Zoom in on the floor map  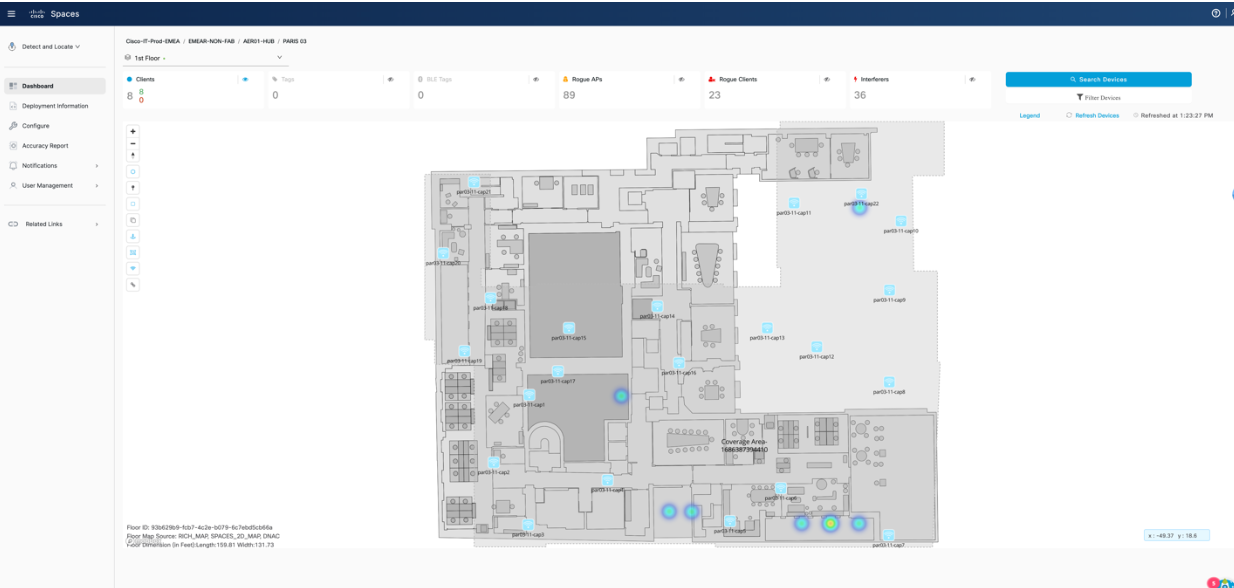[133, 131]
